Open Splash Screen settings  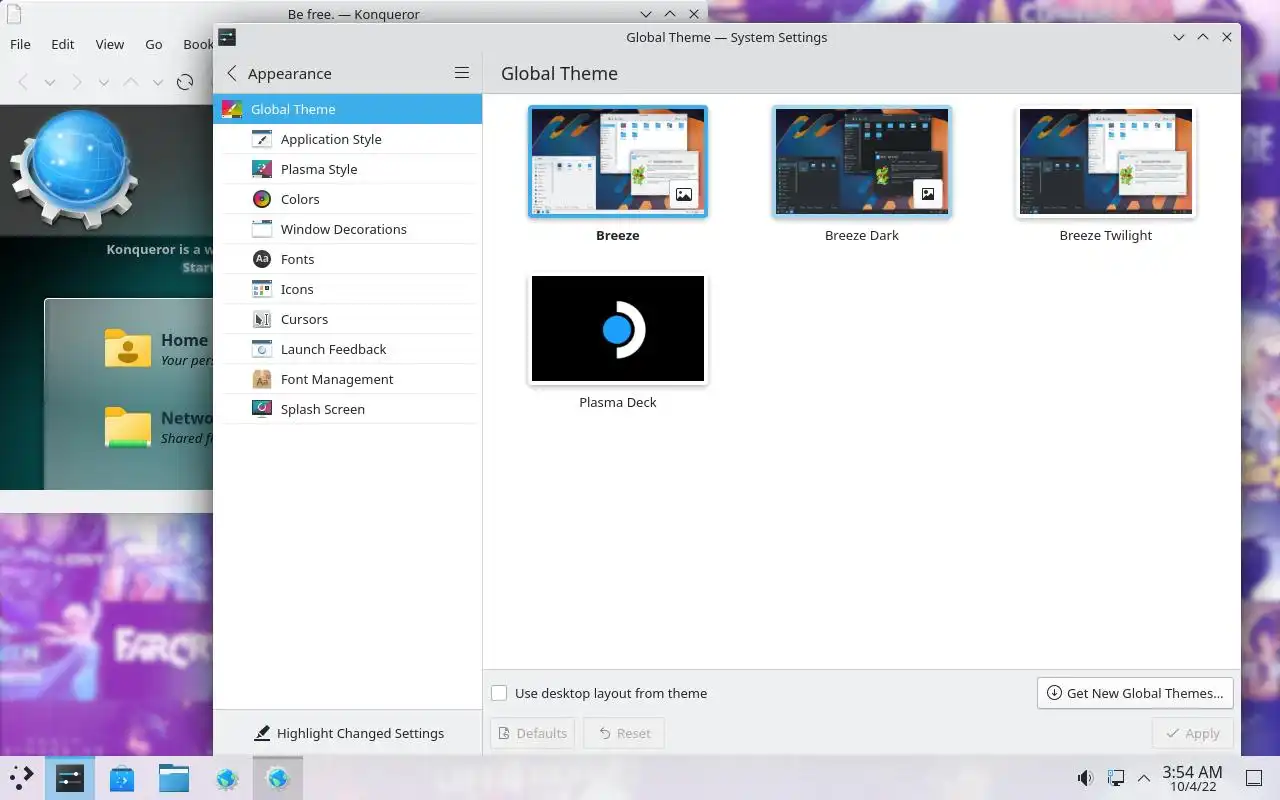pos(347,409)
